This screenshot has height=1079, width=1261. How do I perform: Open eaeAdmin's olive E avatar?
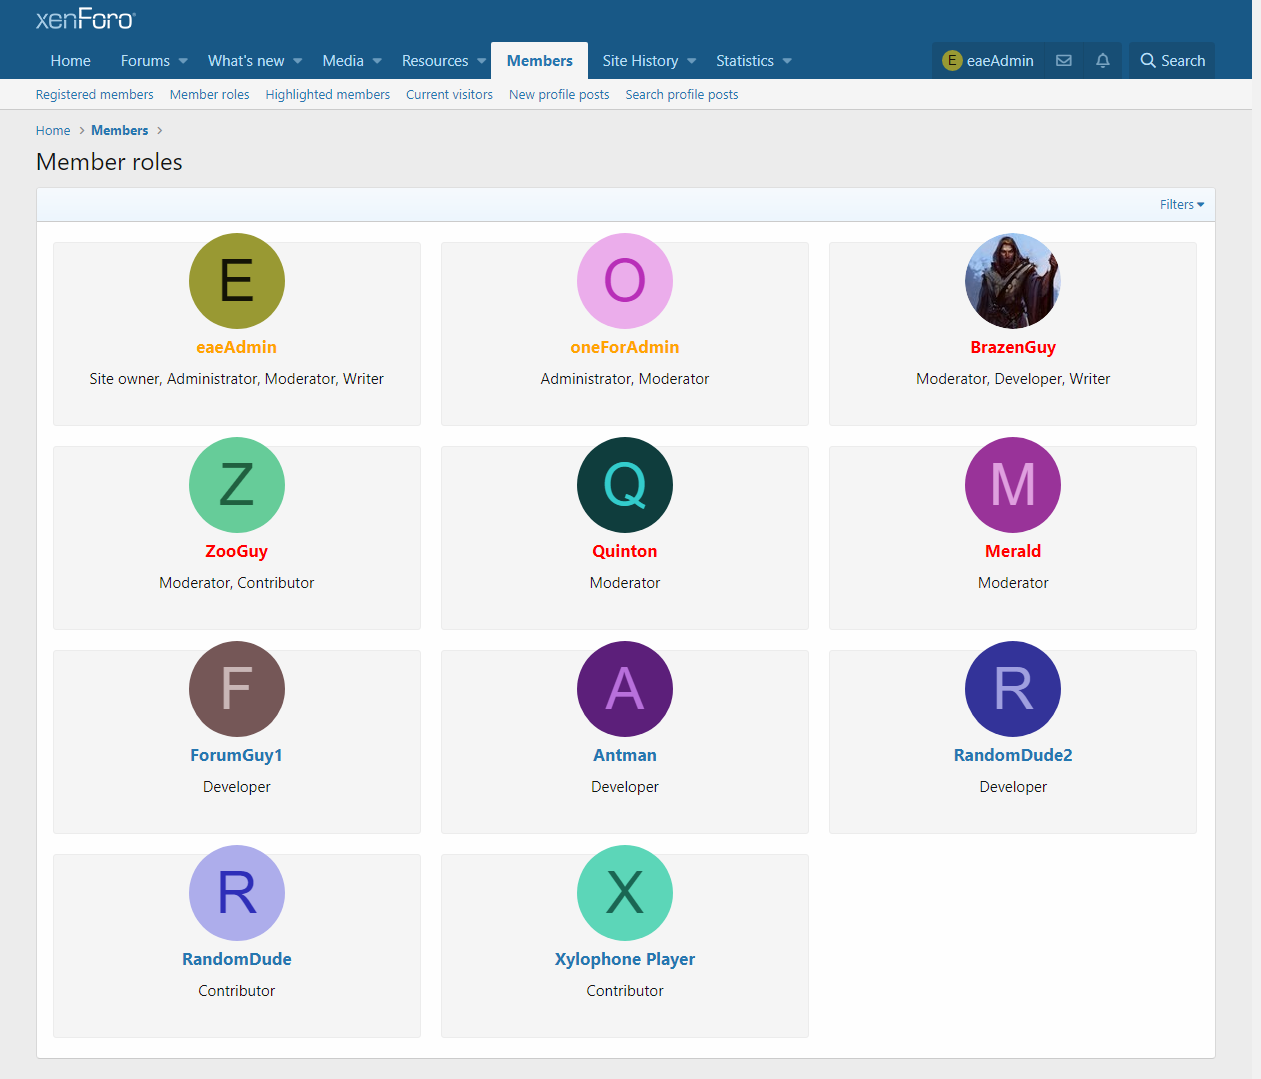click(x=237, y=281)
